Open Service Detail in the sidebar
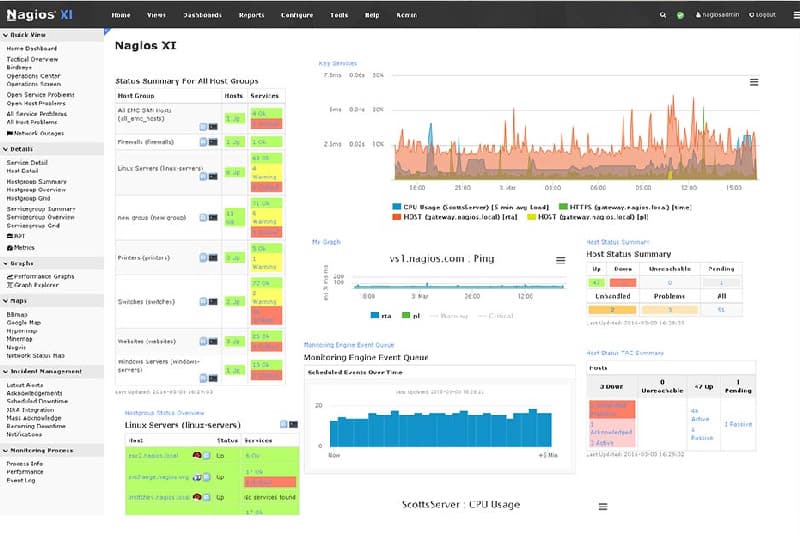 click(27, 162)
